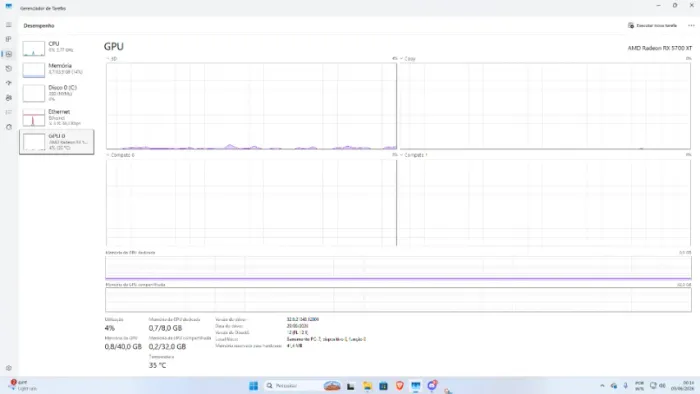The image size is (700, 394).
Task: Open Brave browser from the taskbar
Action: coord(399,386)
